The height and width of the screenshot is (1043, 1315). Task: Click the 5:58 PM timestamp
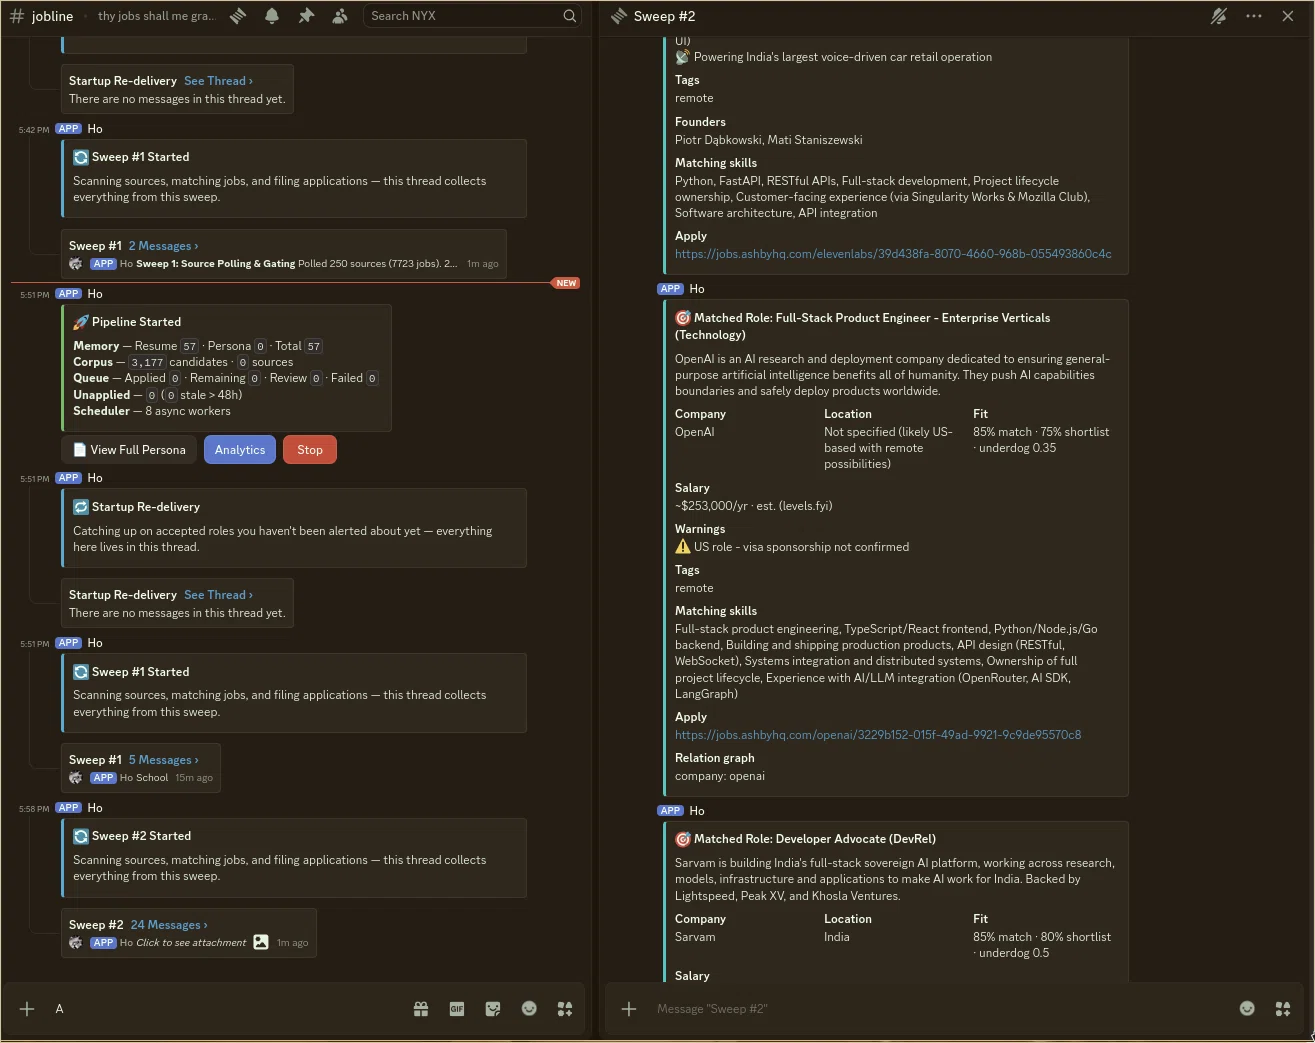[34, 809]
